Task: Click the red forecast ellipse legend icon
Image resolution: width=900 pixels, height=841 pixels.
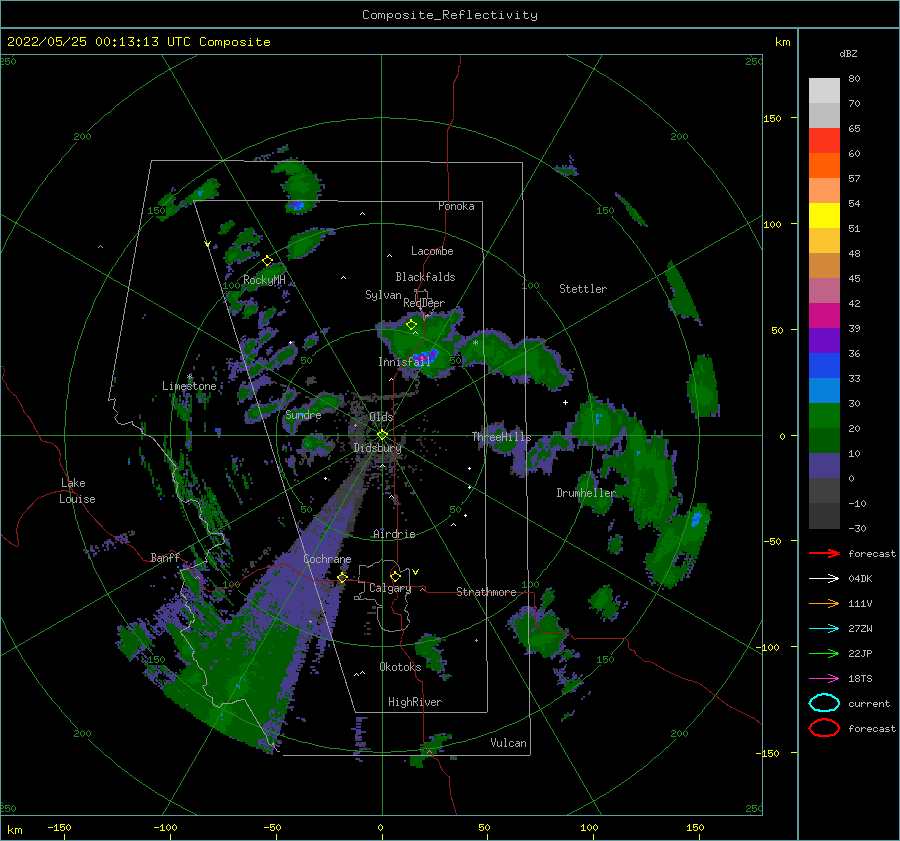Action: click(x=824, y=728)
